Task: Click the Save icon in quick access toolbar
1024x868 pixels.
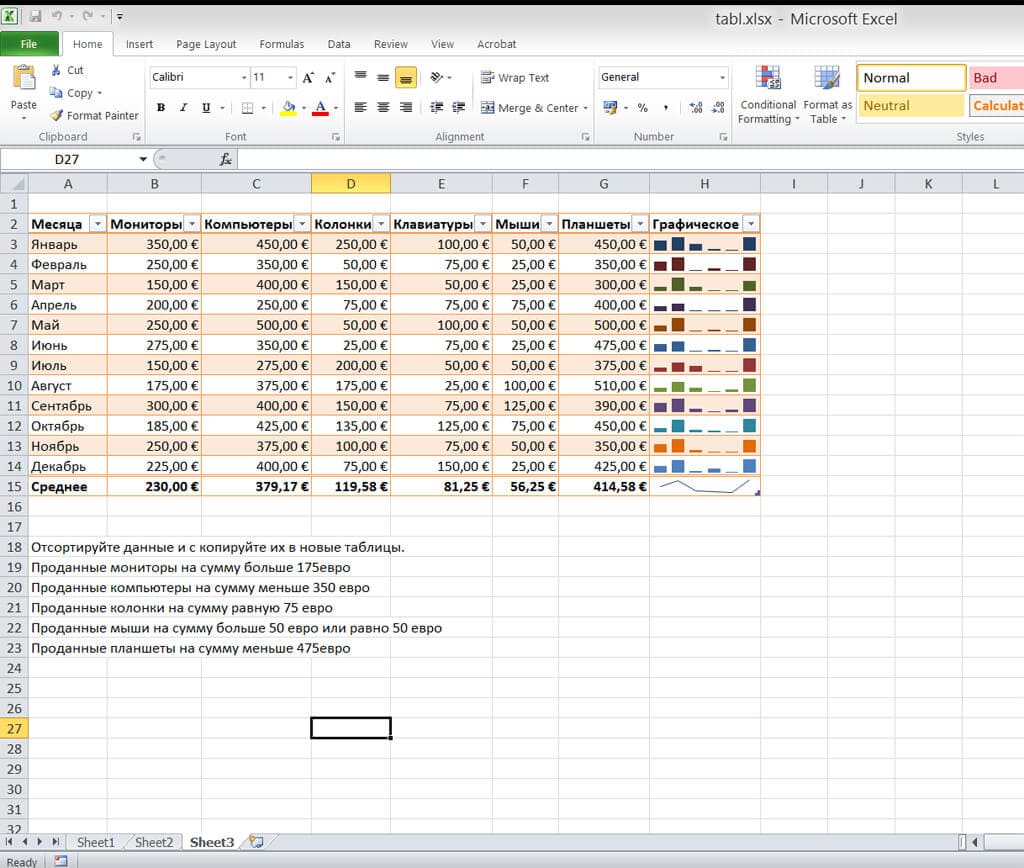Action: point(36,17)
